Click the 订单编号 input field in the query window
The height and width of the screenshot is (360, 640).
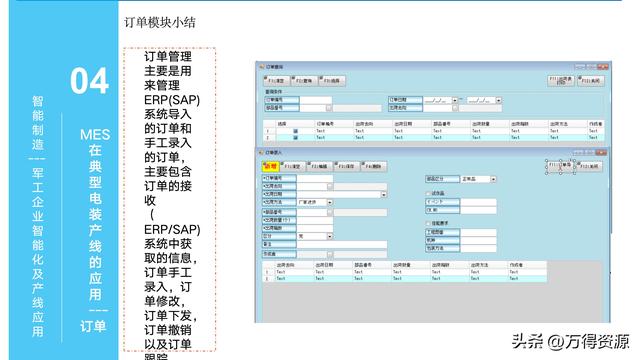(316, 100)
